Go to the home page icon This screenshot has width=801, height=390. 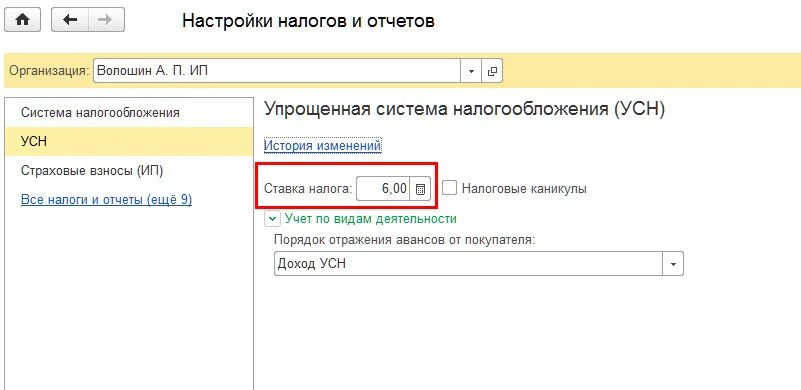(23, 20)
